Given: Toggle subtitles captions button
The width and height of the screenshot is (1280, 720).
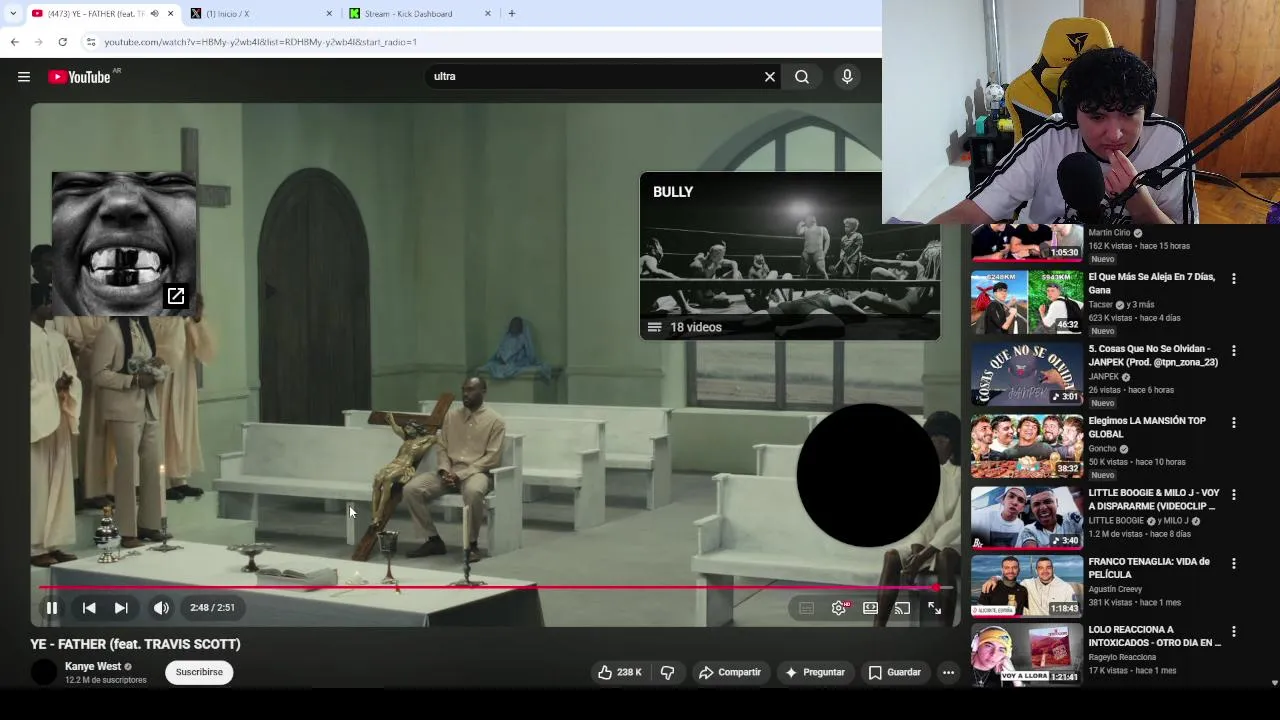Looking at the screenshot, I should pos(806,608).
